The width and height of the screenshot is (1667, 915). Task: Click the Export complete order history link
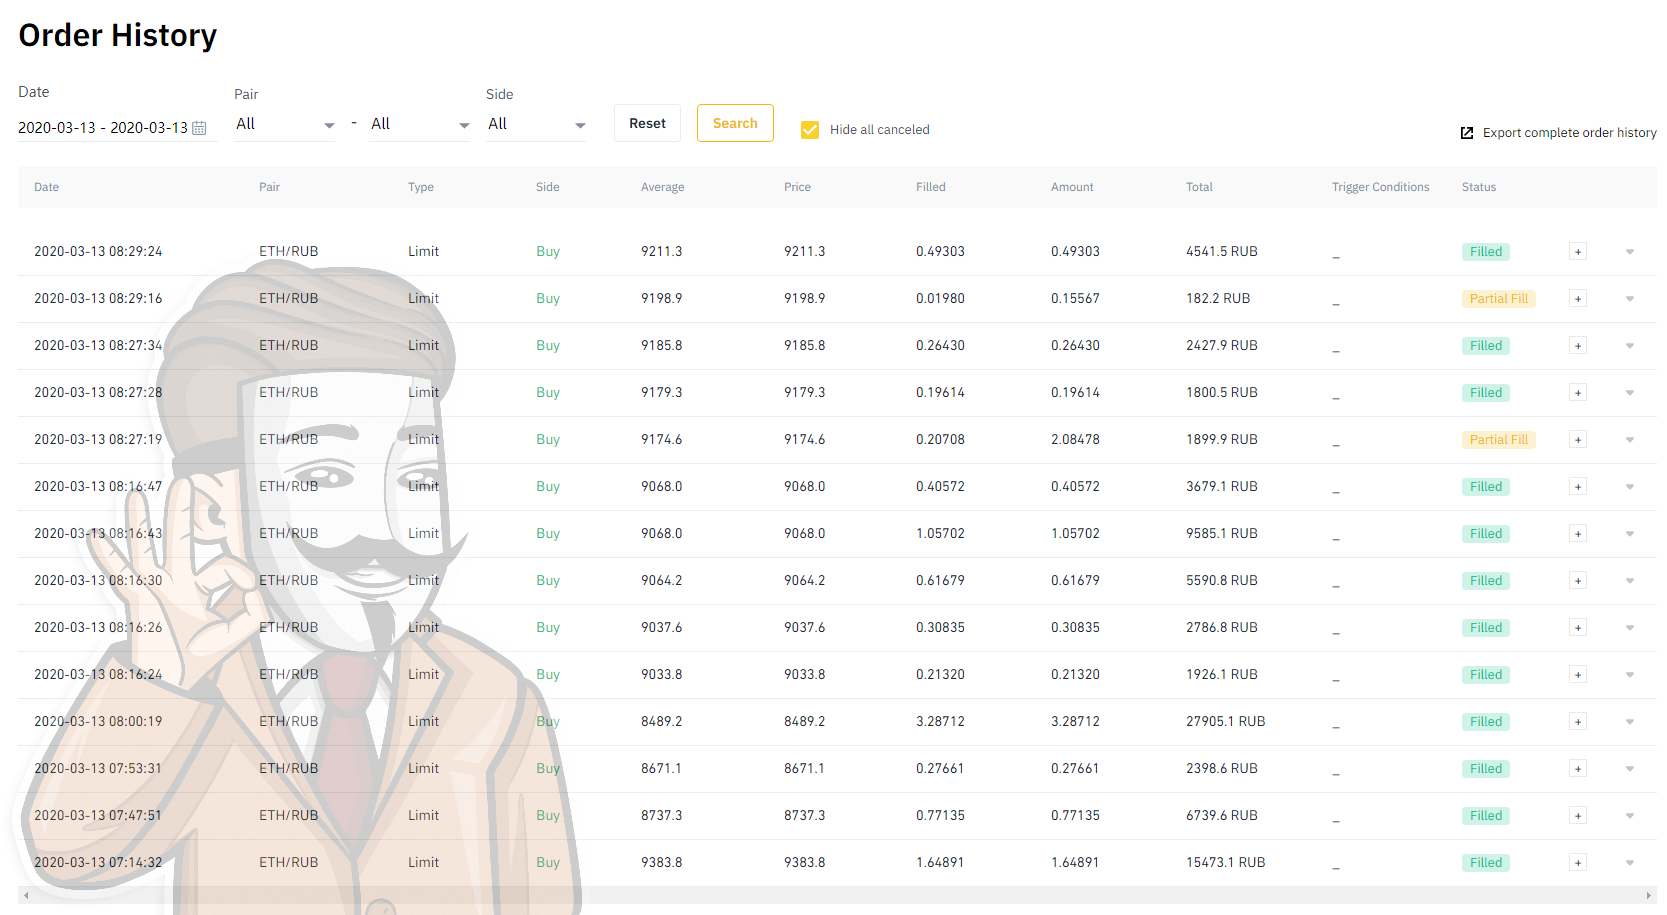[1569, 133]
